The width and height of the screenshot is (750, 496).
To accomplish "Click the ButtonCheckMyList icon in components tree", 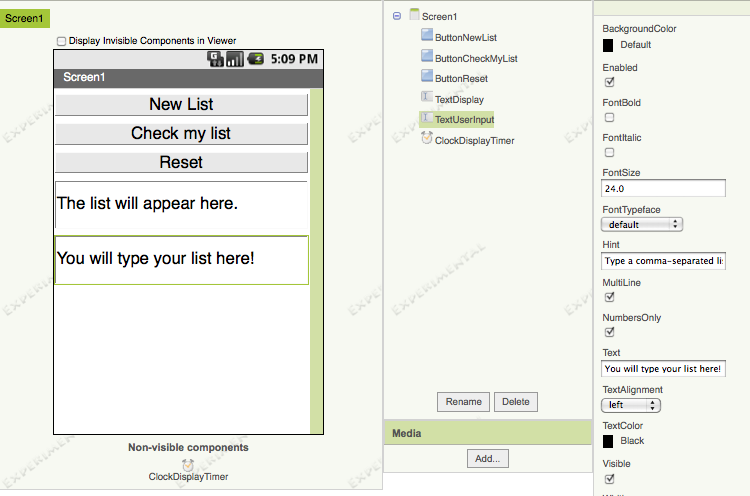I will click(x=427, y=58).
